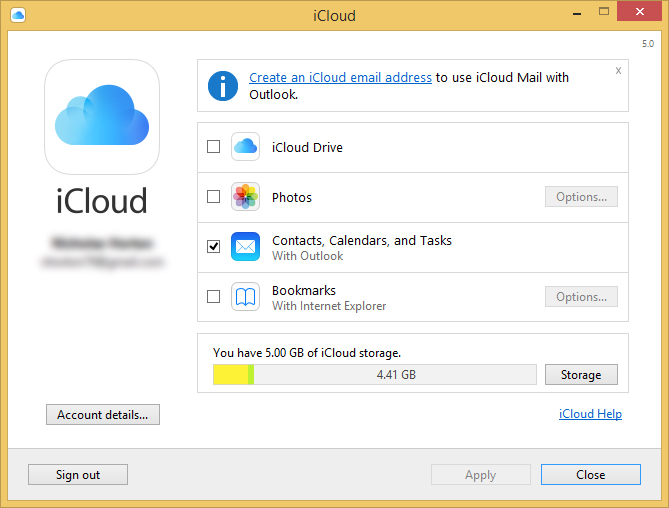This screenshot has height=508, width=669.
Task: Click the With Outlook subtitle
Action: (x=308, y=256)
